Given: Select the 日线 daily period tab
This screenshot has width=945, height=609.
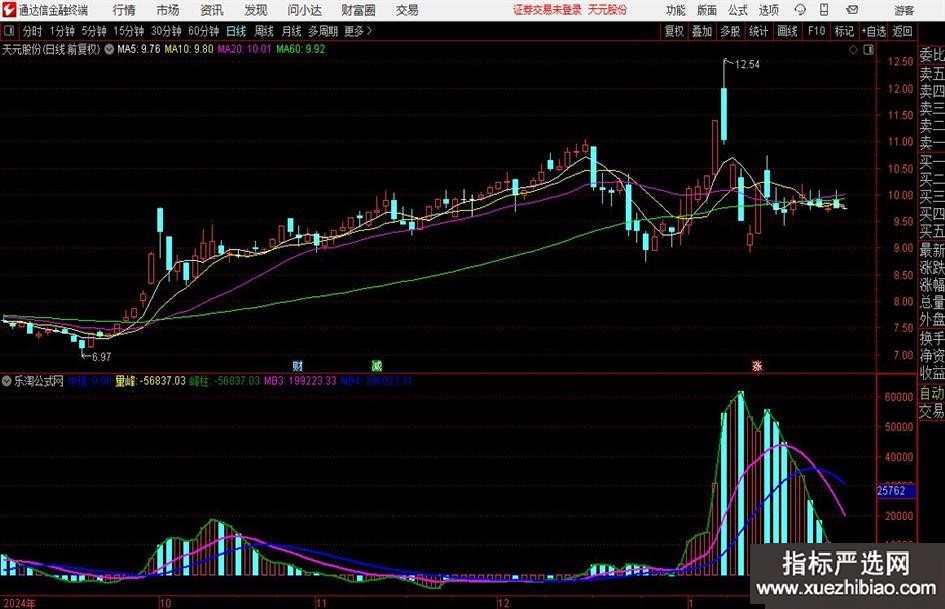Looking at the screenshot, I should click(x=236, y=31).
